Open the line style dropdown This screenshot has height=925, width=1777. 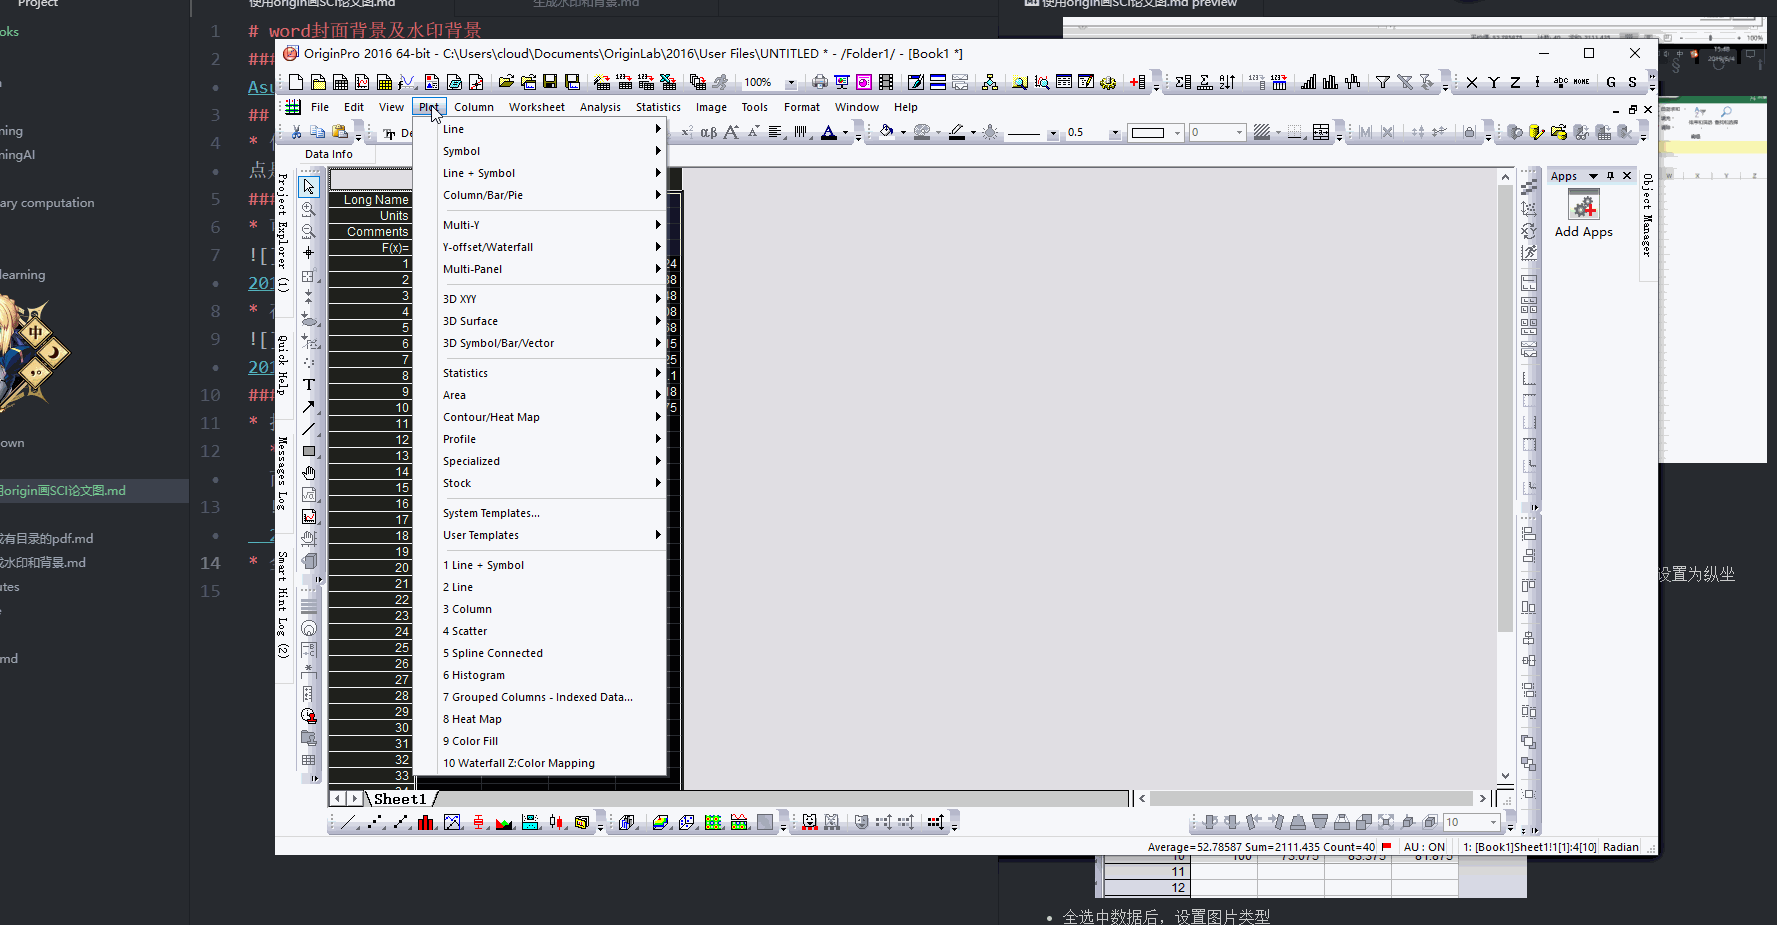[1052, 133]
